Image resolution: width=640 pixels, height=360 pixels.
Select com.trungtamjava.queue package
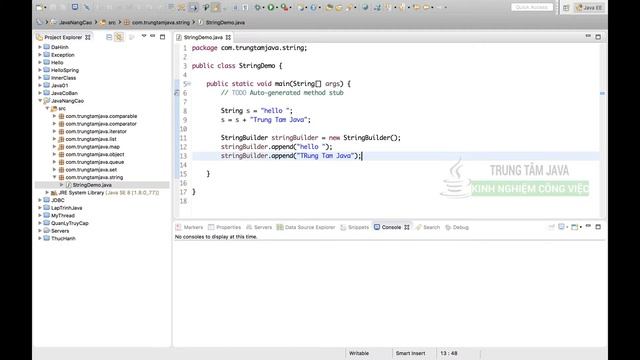94,162
